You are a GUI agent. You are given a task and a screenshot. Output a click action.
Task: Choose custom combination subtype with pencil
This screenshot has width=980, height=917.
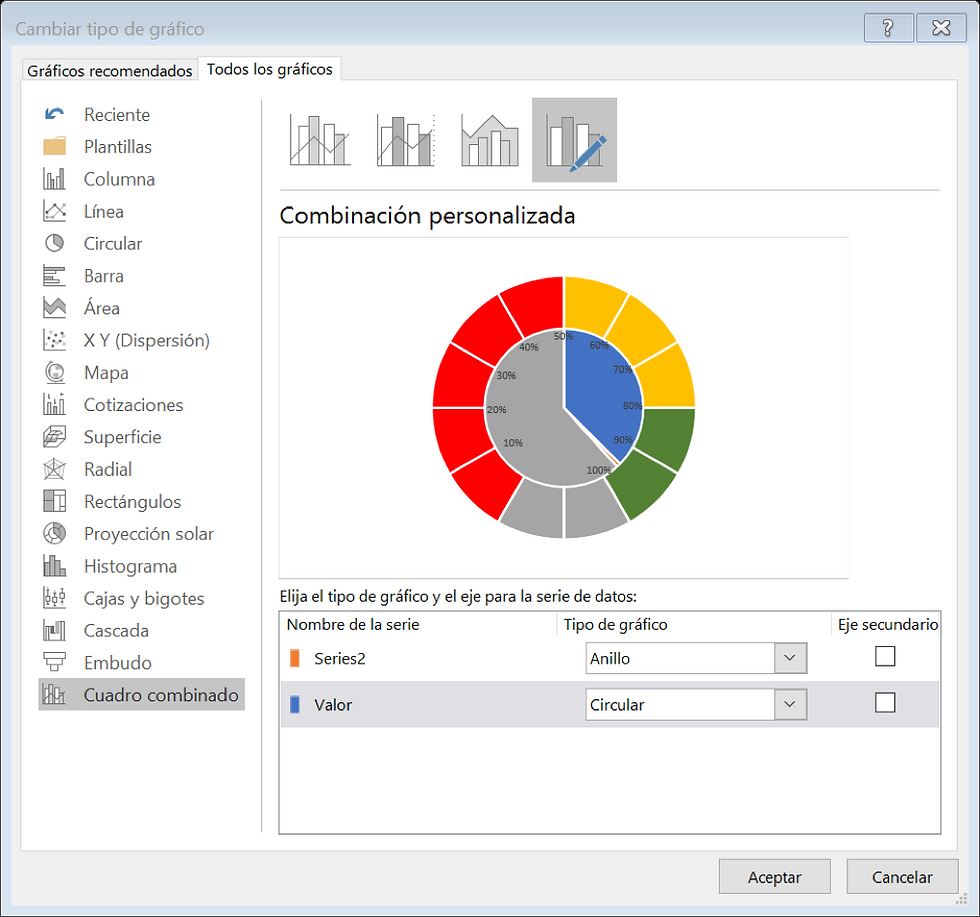574,140
